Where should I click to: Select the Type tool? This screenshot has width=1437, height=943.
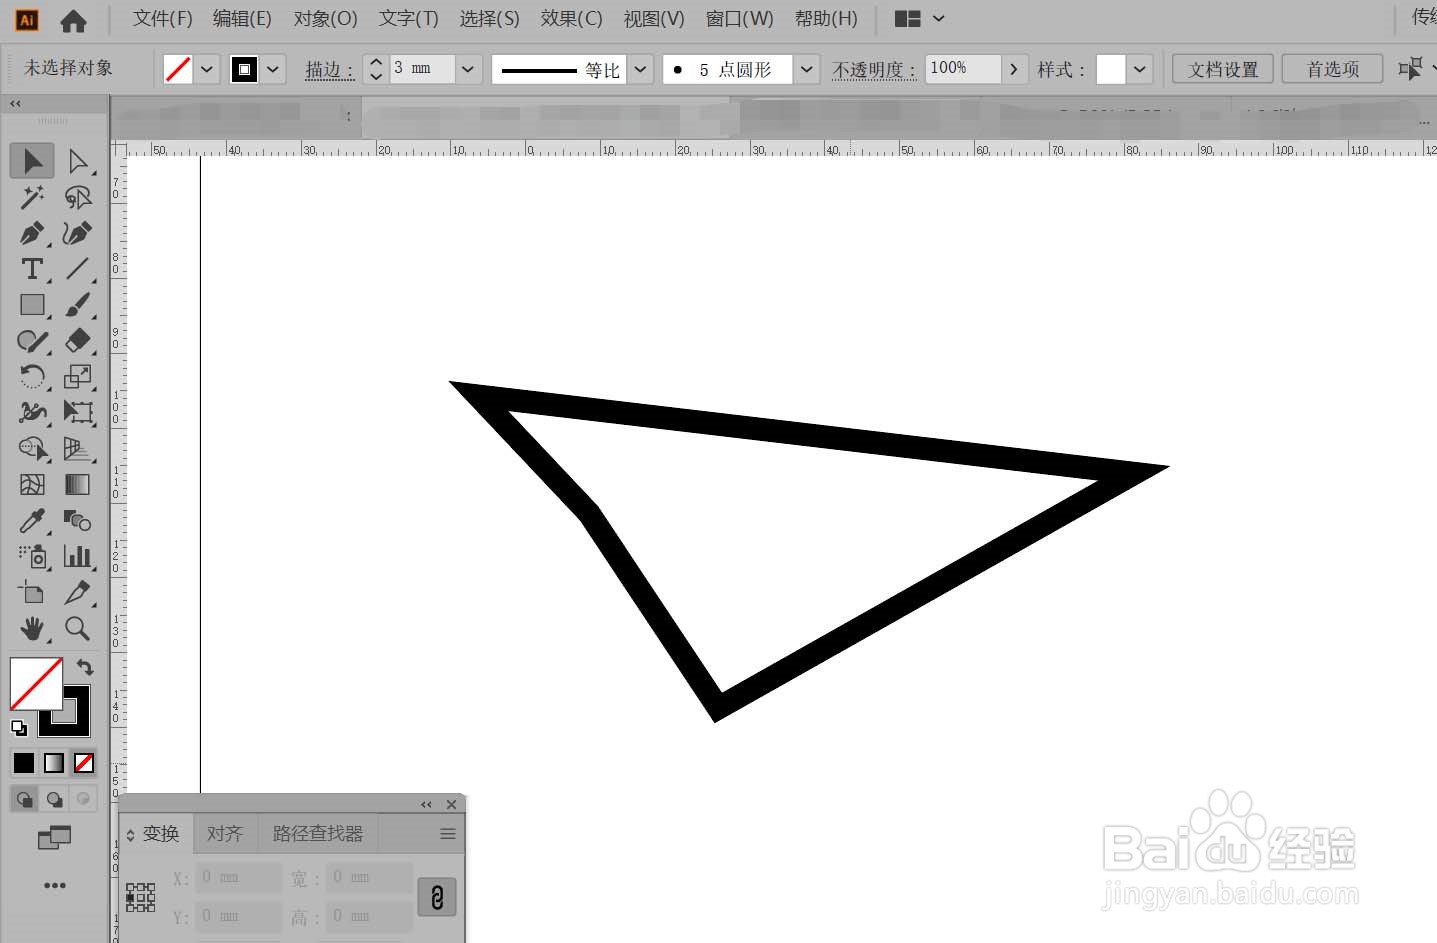[x=32, y=269]
